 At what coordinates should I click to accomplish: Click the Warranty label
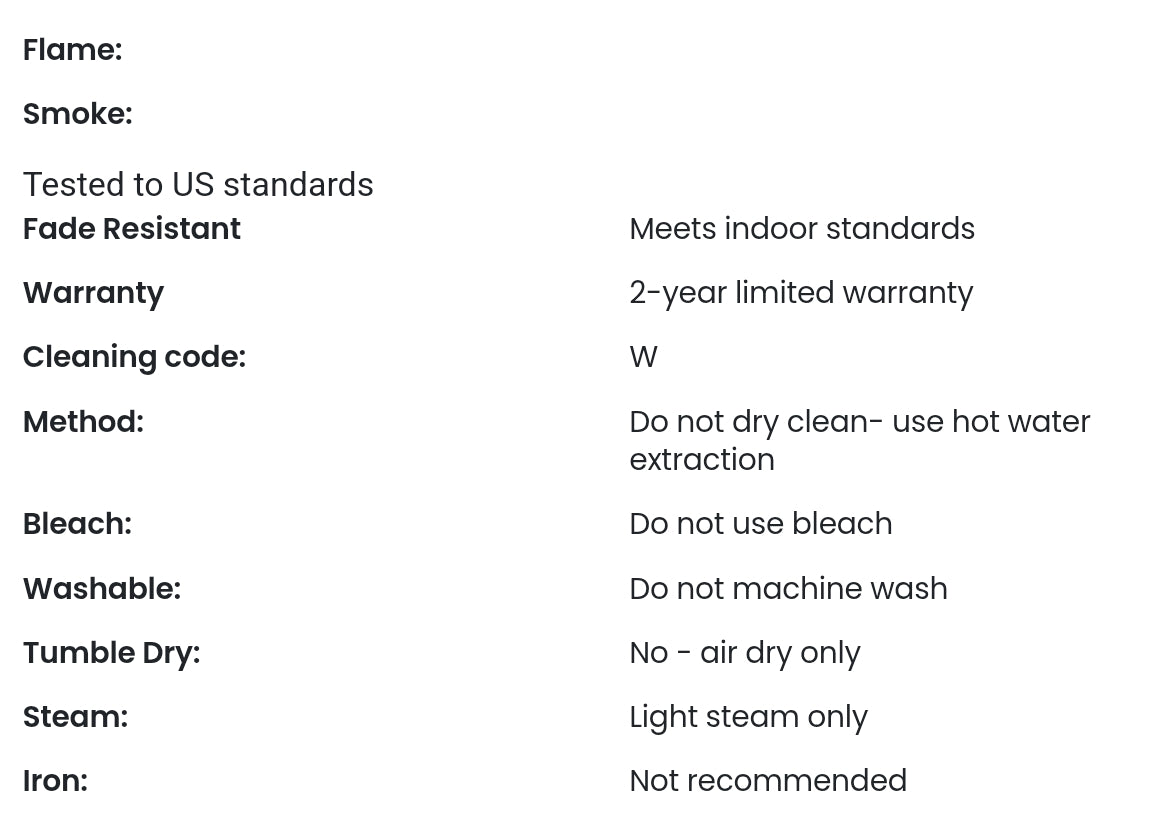tap(93, 293)
